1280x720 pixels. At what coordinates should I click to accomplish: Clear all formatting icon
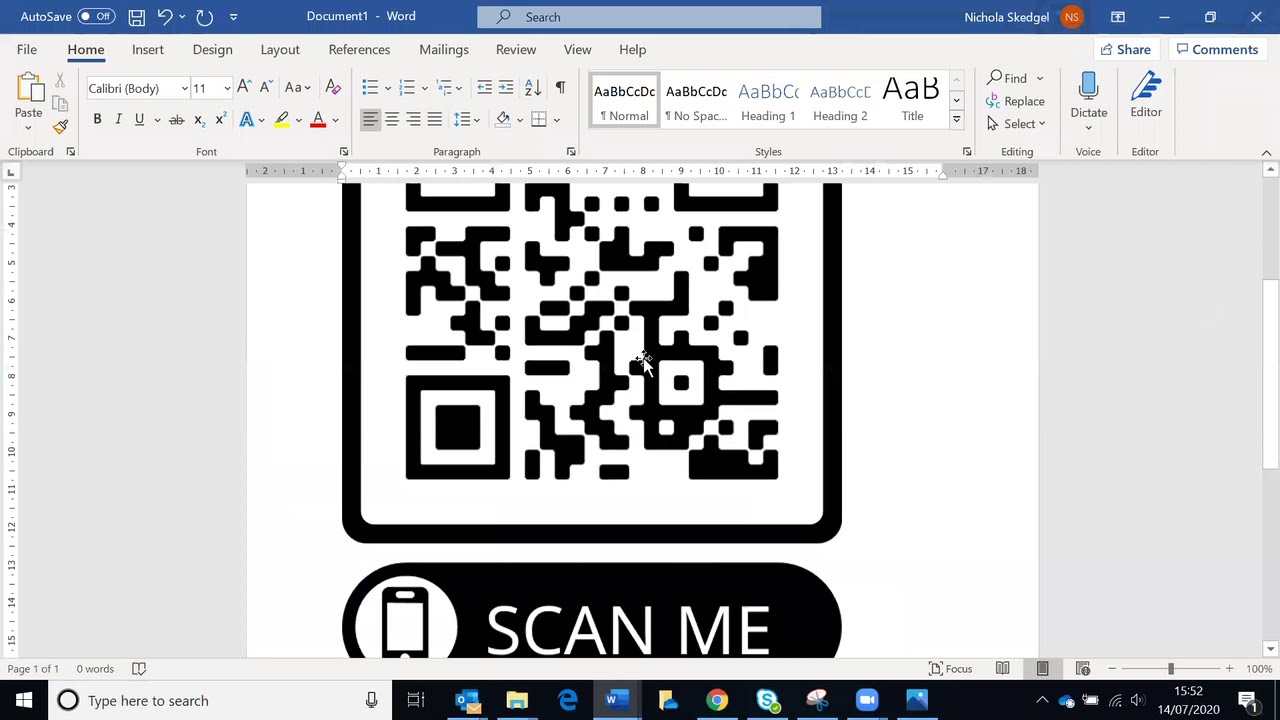pos(333,88)
